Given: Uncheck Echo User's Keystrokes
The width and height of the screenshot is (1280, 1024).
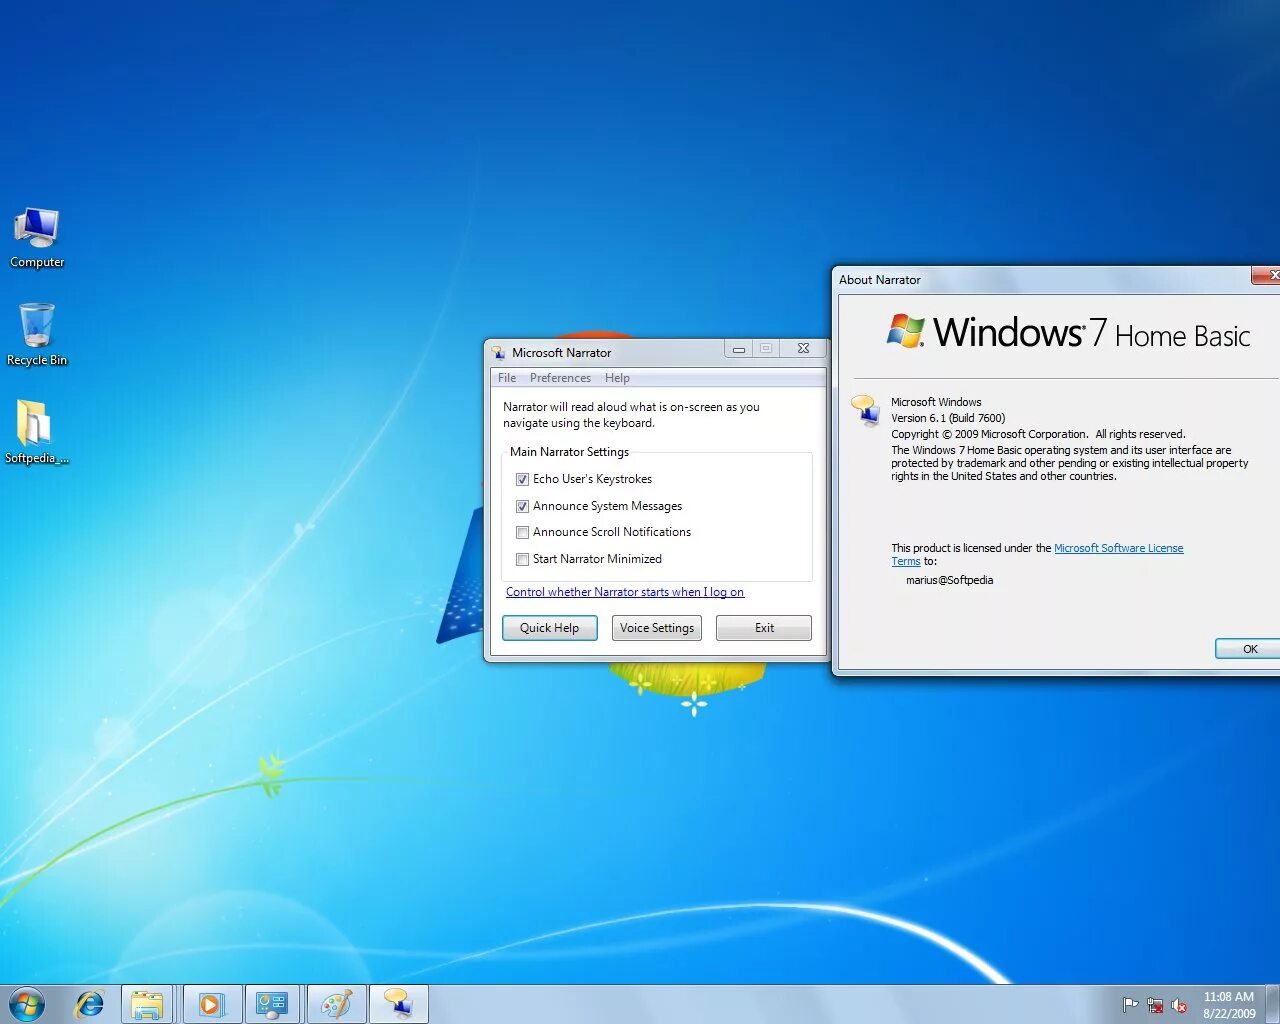Looking at the screenshot, I should point(522,479).
